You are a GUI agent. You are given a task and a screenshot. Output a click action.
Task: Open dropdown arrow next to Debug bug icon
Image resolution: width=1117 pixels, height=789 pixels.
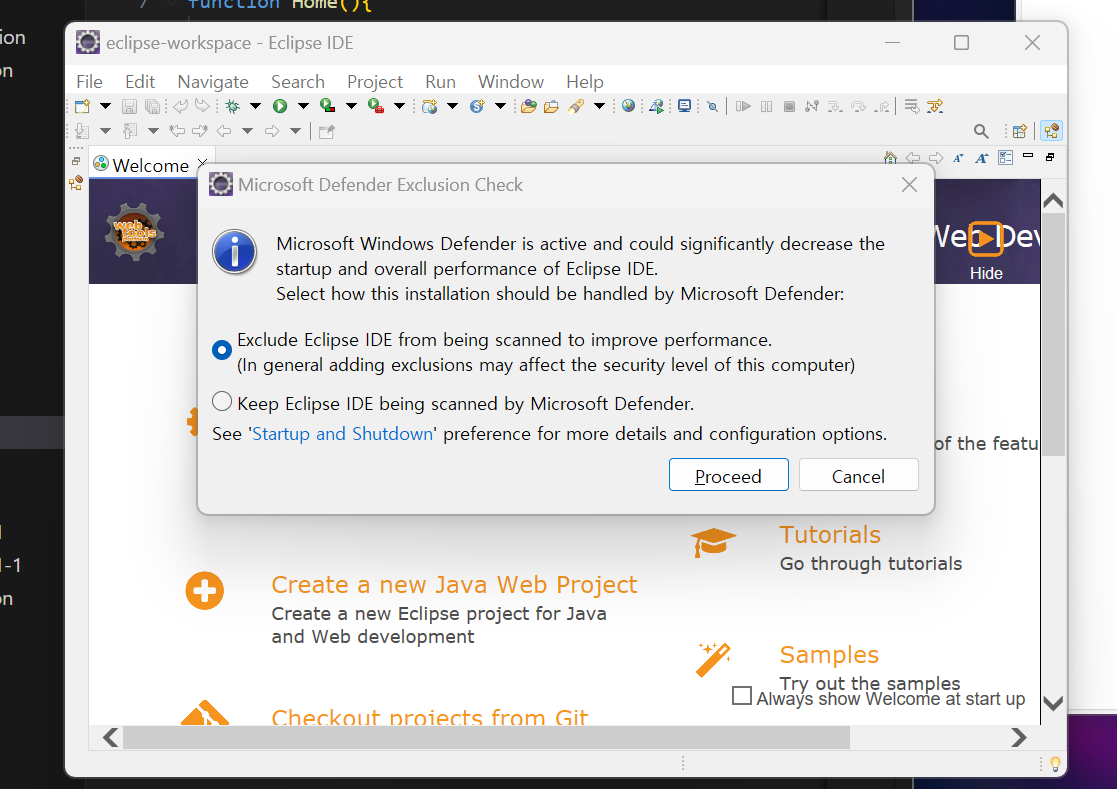pos(255,106)
